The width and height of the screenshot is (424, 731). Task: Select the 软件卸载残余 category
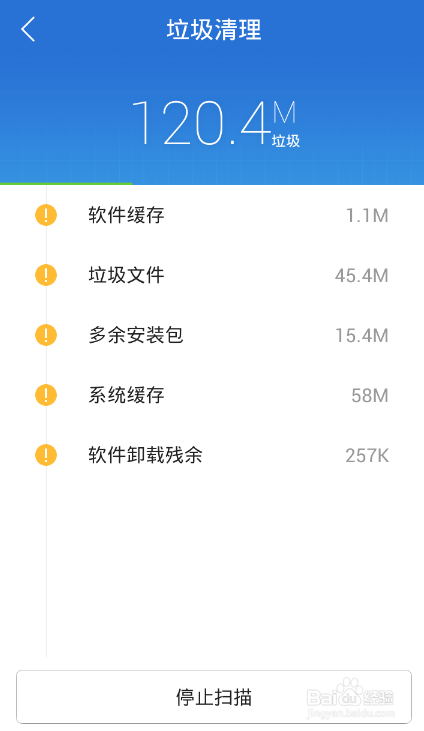click(212, 455)
